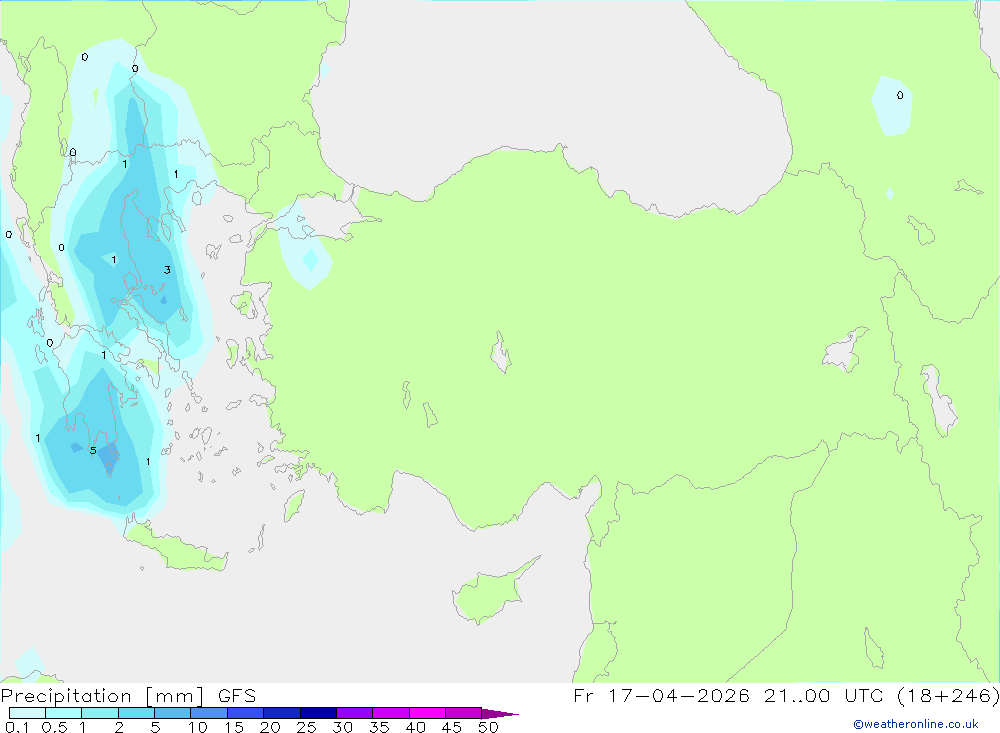Click the above-50 arrow tip of the legend
This screenshot has height=733, width=1000.
(x=500, y=714)
